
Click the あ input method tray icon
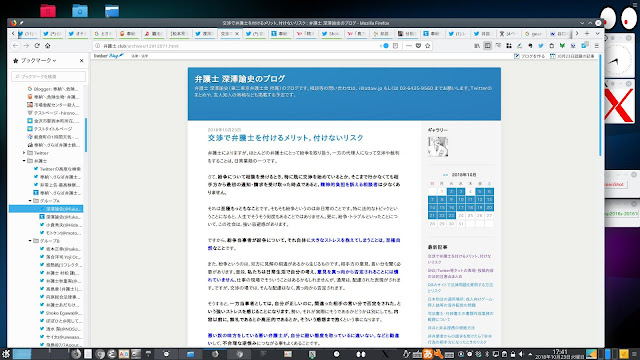pos(428,354)
